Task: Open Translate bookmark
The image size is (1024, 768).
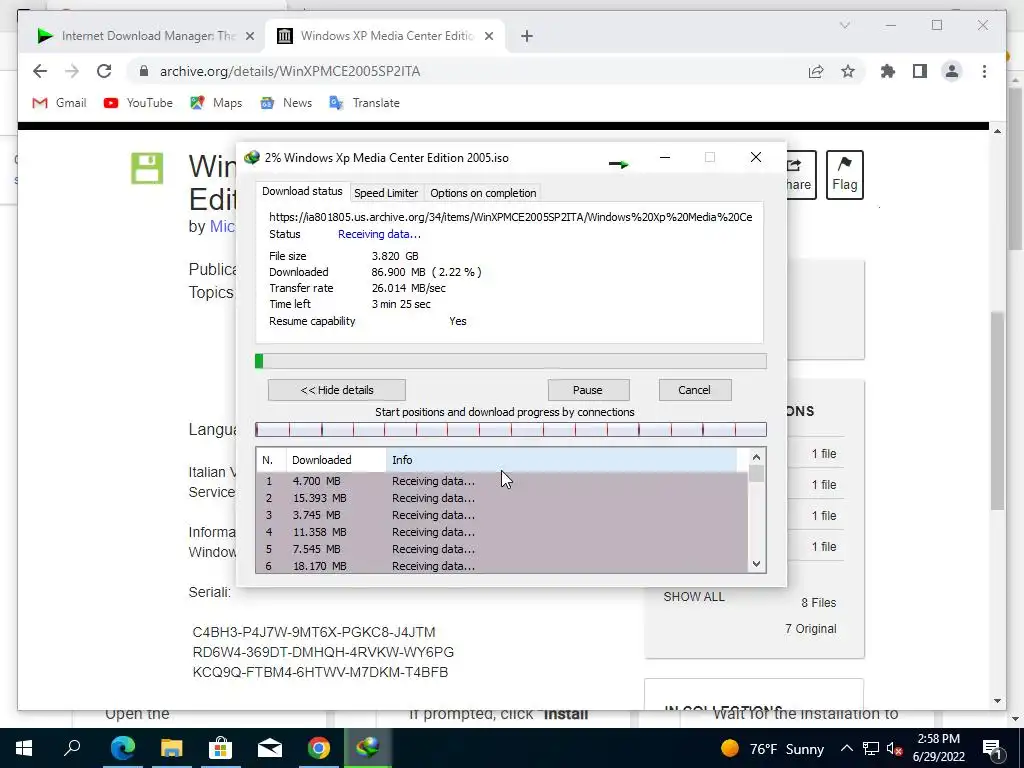Action: pos(364,103)
